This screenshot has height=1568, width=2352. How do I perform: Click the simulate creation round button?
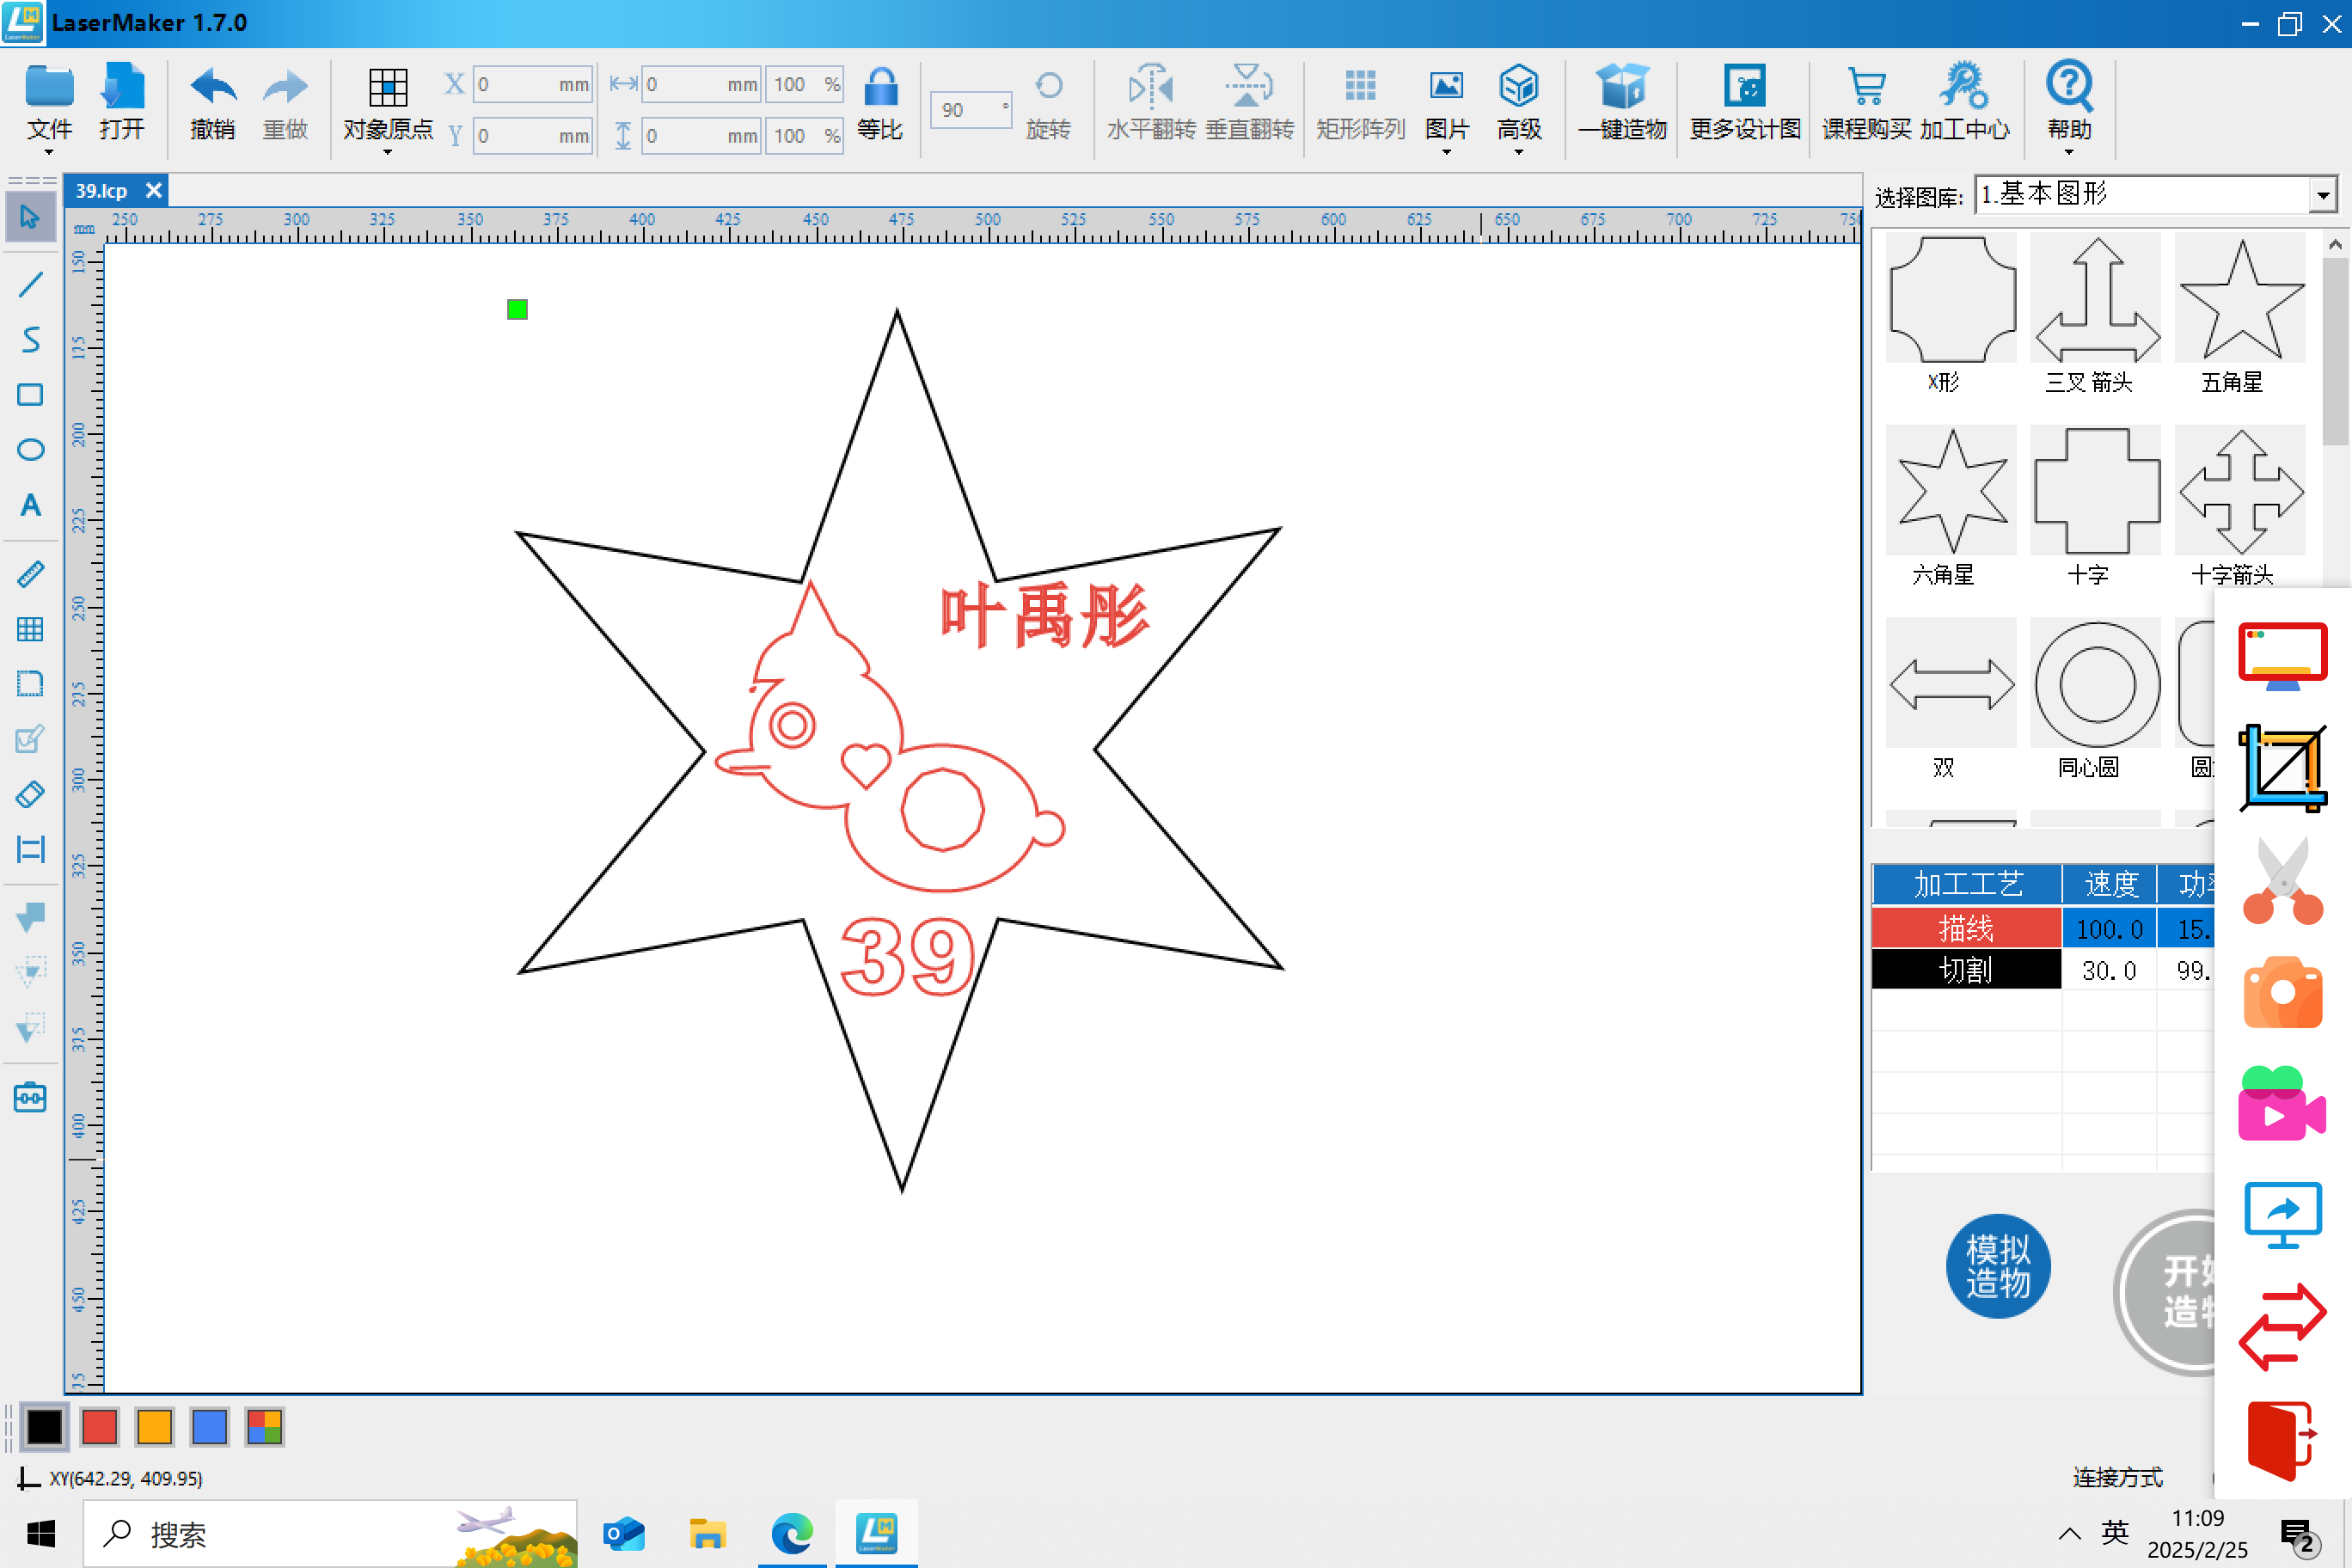[x=1997, y=1265]
